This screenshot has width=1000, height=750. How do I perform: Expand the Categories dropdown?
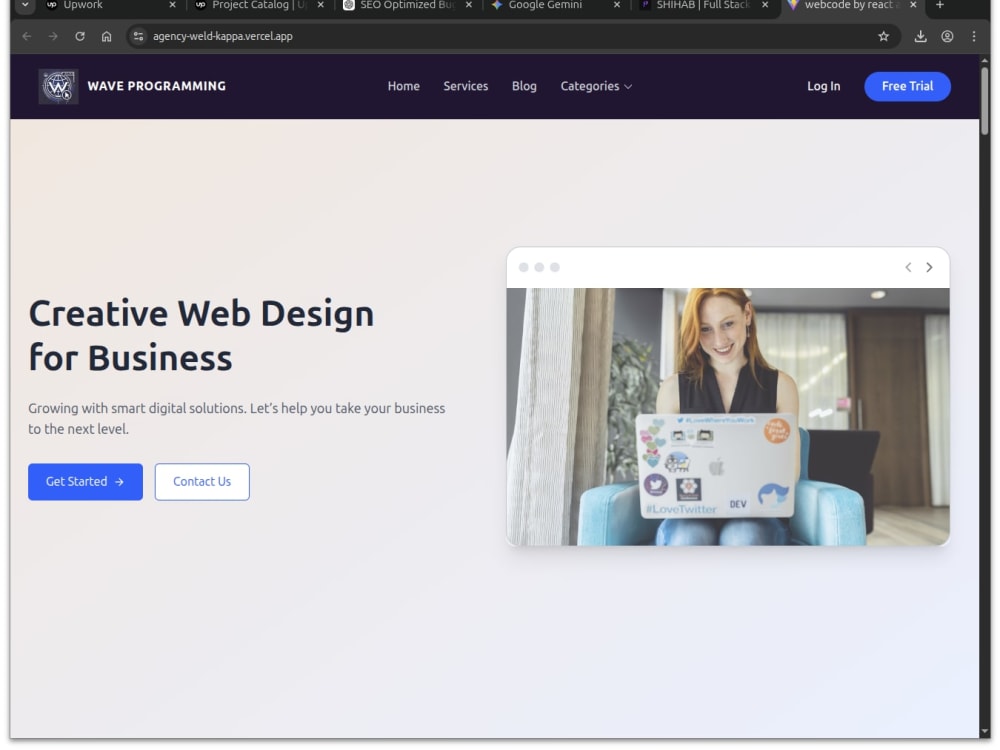click(x=596, y=86)
